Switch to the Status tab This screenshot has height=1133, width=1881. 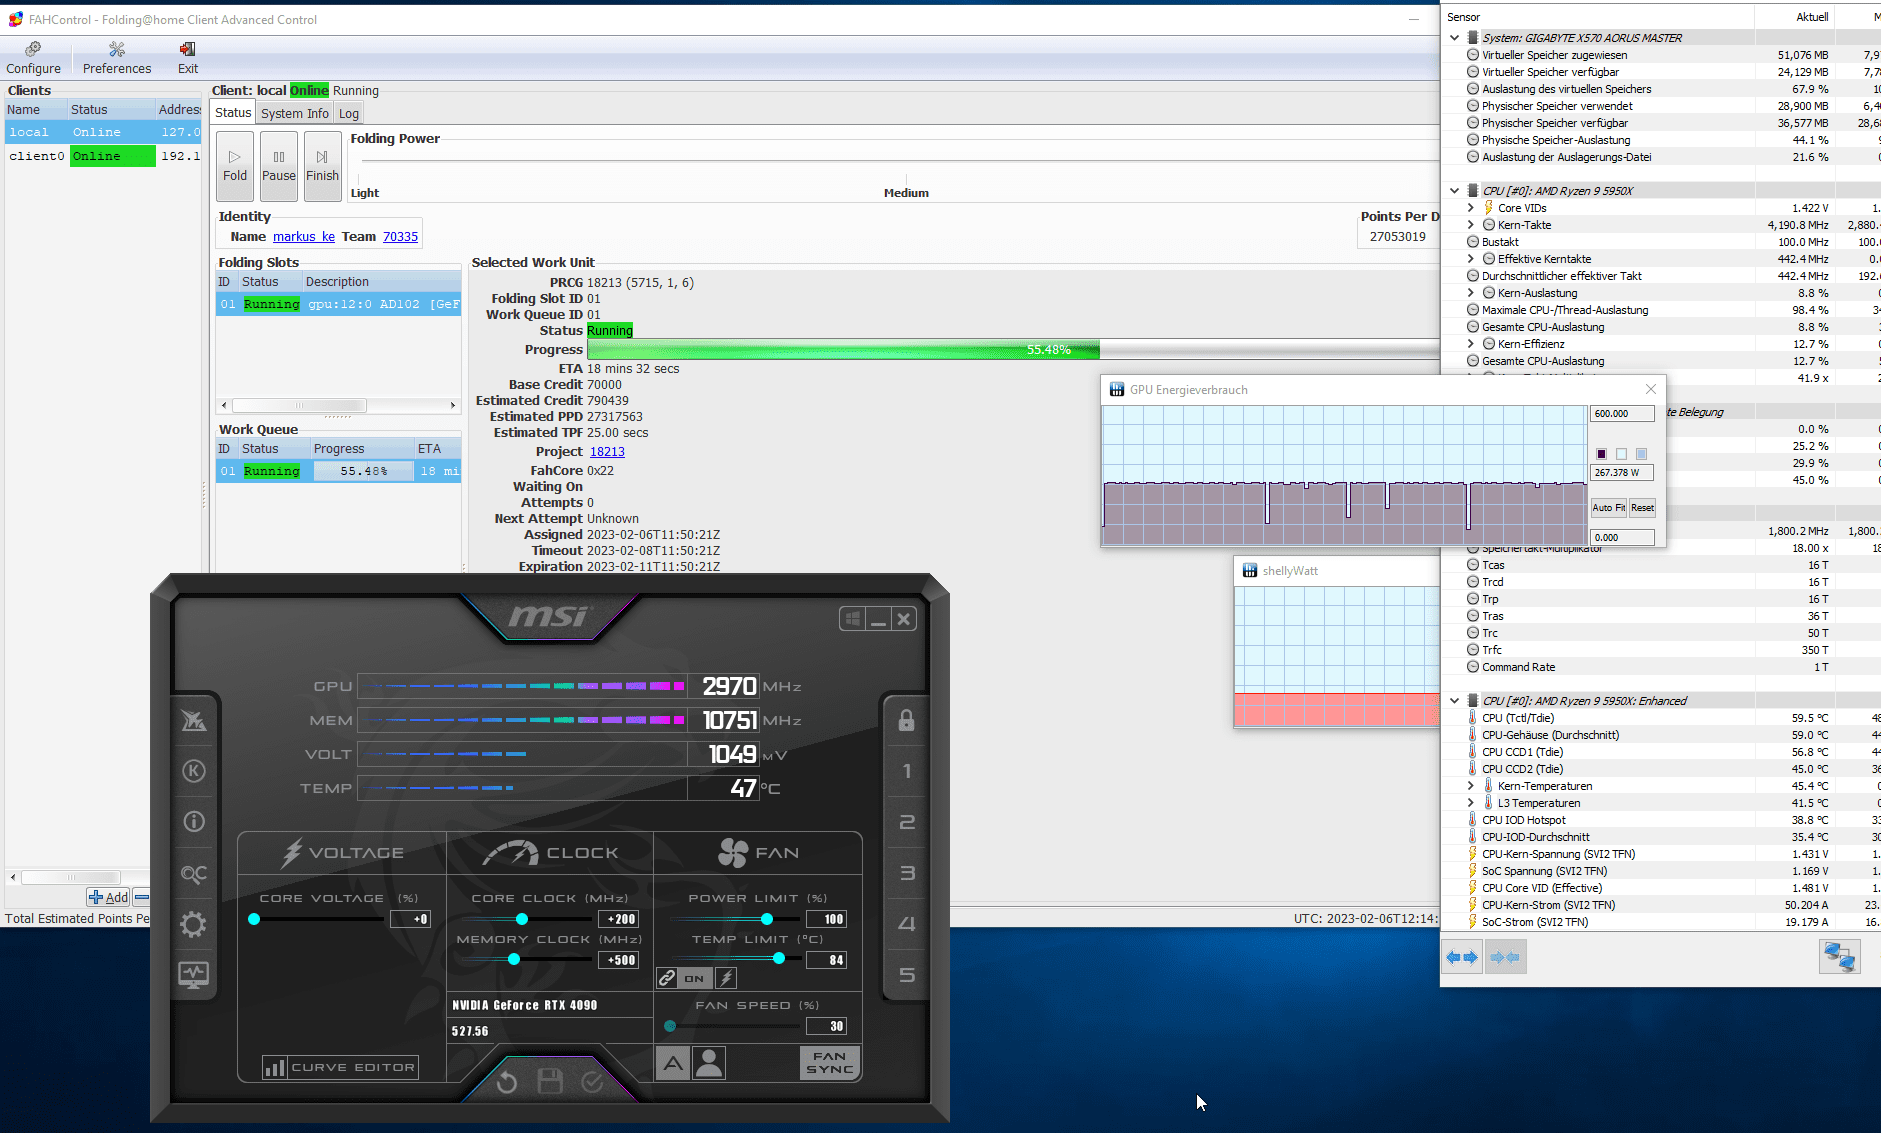coord(233,113)
